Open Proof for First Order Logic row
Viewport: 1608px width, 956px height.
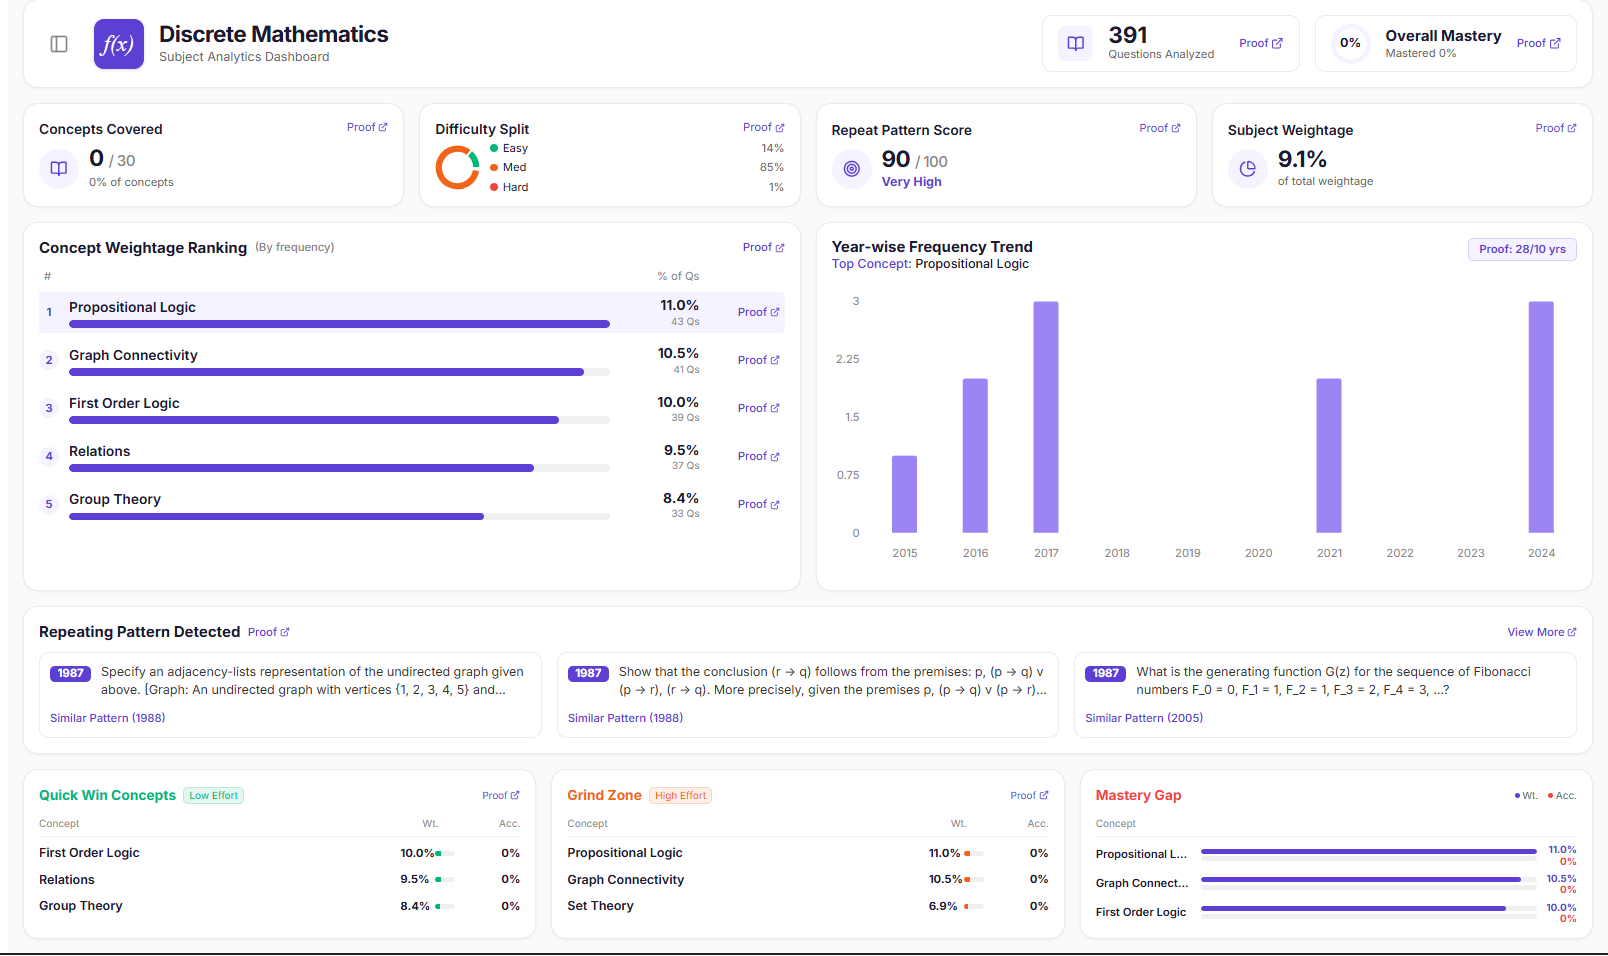pos(758,408)
